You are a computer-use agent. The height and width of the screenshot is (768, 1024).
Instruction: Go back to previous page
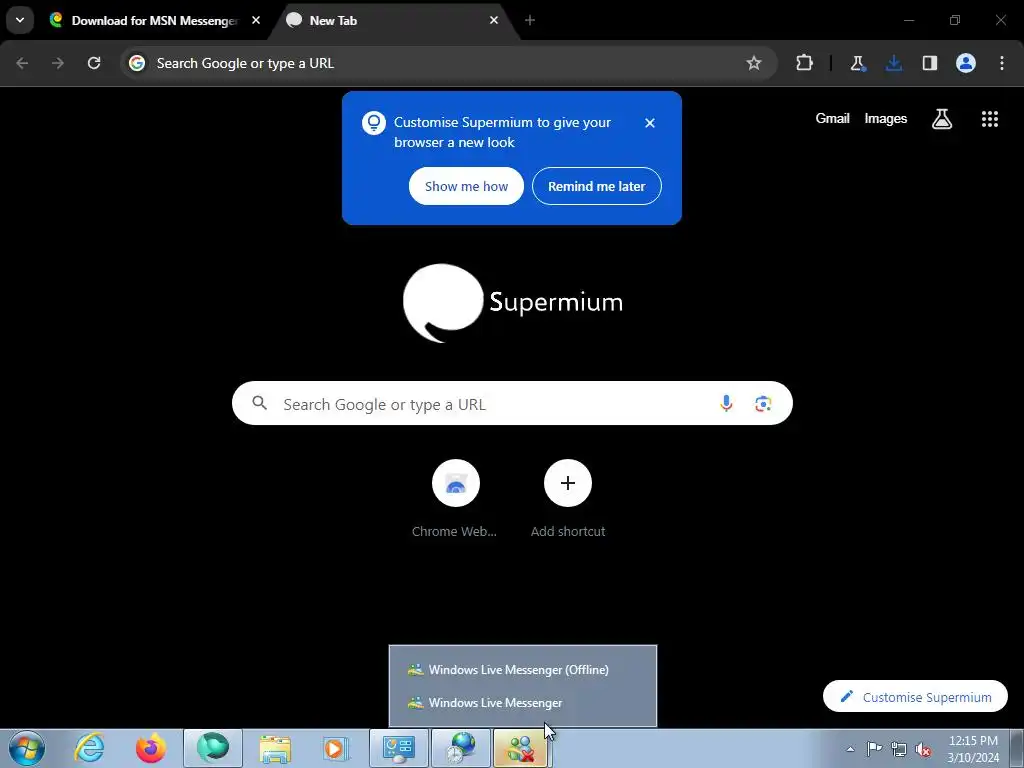point(22,63)
